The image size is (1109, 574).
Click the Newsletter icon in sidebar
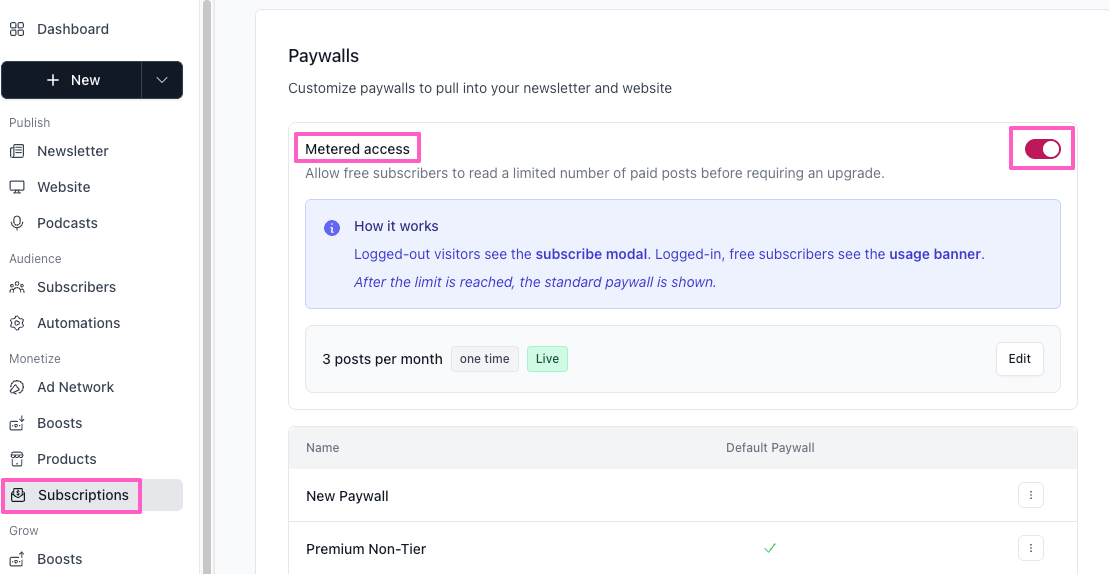click(17, 151)
